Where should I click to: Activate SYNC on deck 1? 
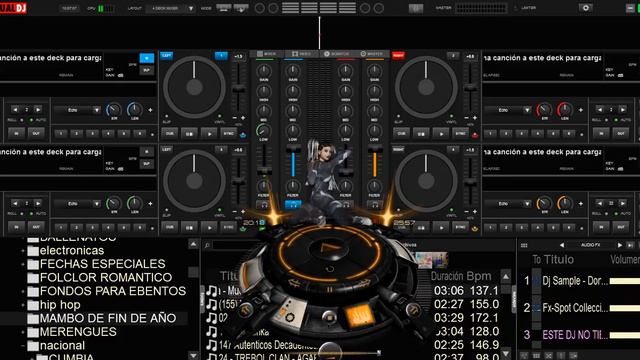[x=228, y=133]
